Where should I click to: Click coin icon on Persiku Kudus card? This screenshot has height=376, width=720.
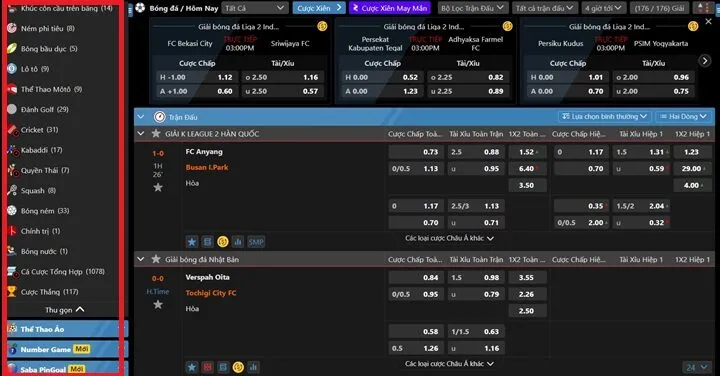[693, 27]
